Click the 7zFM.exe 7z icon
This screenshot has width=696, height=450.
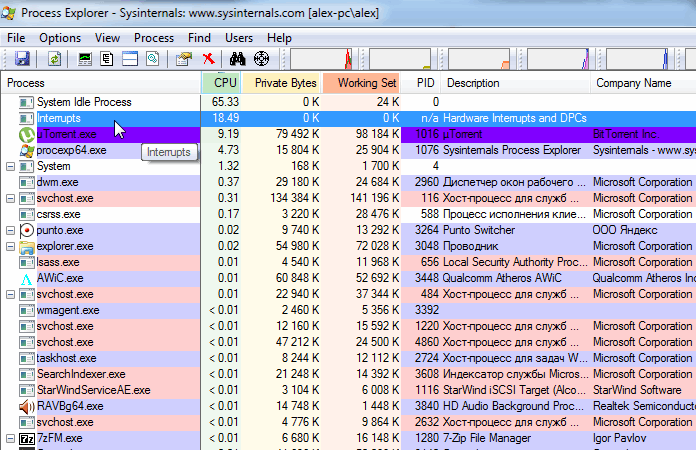click(27, 438)
